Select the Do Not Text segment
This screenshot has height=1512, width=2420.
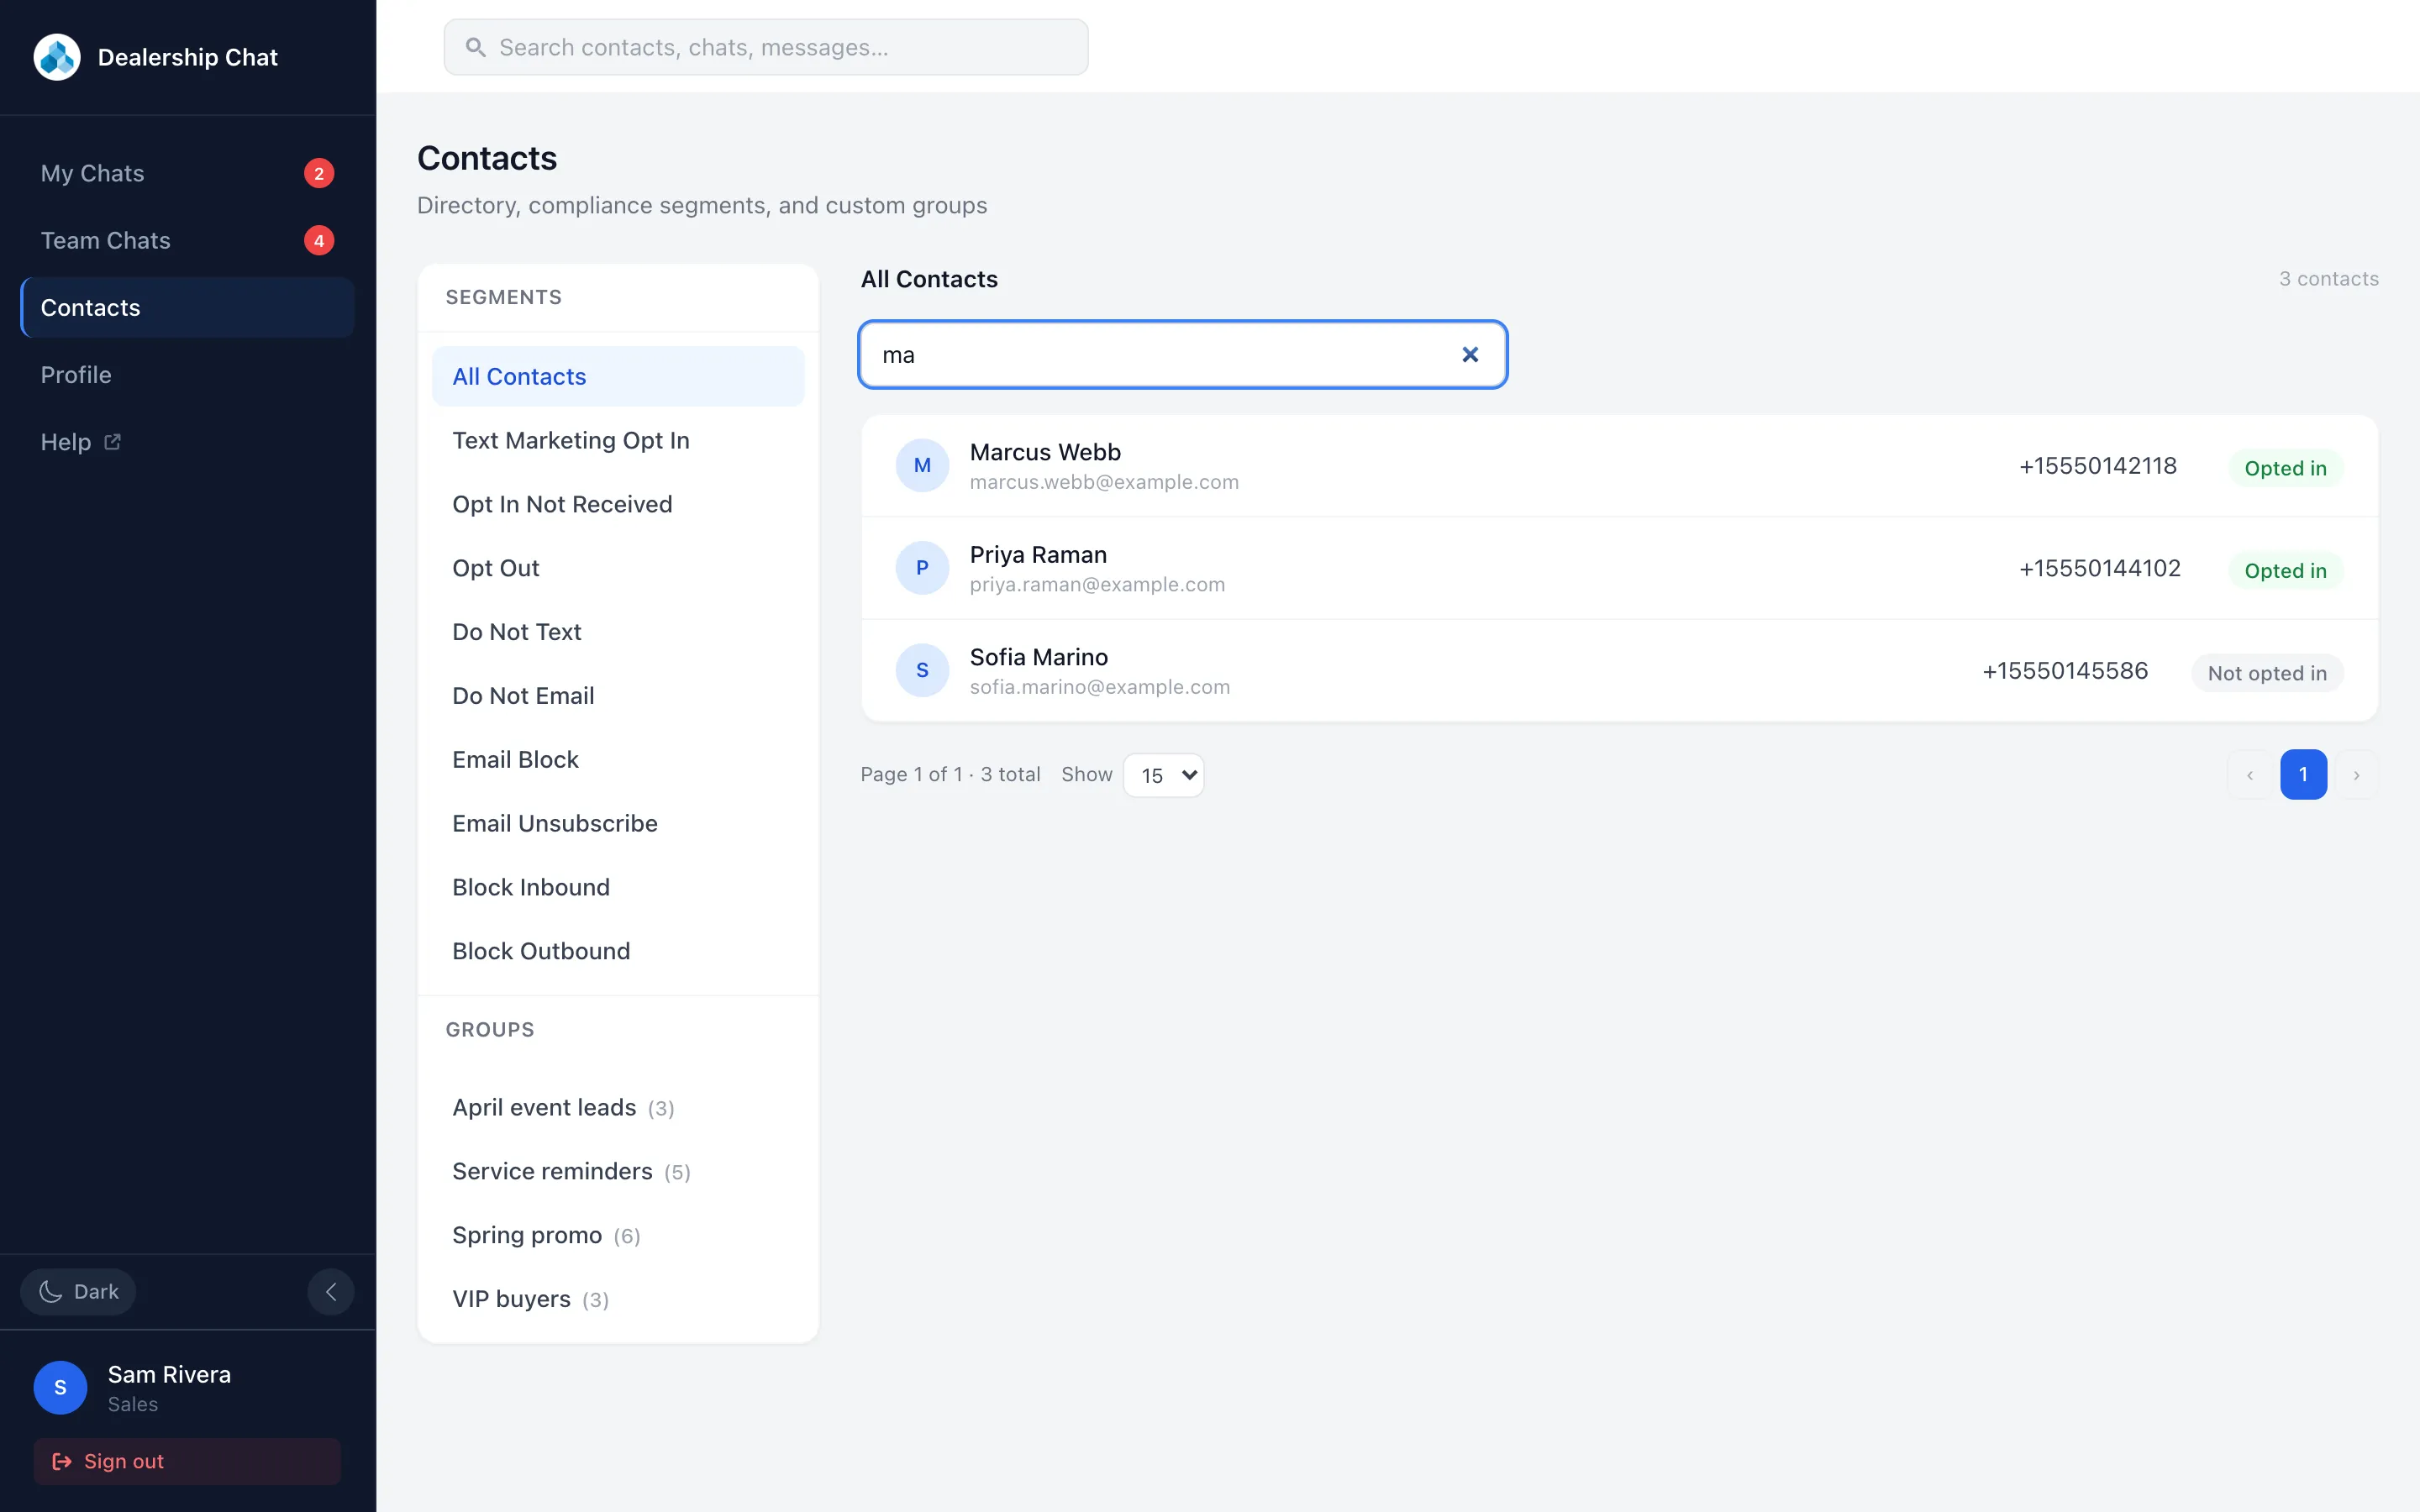[x=618, y=632]
